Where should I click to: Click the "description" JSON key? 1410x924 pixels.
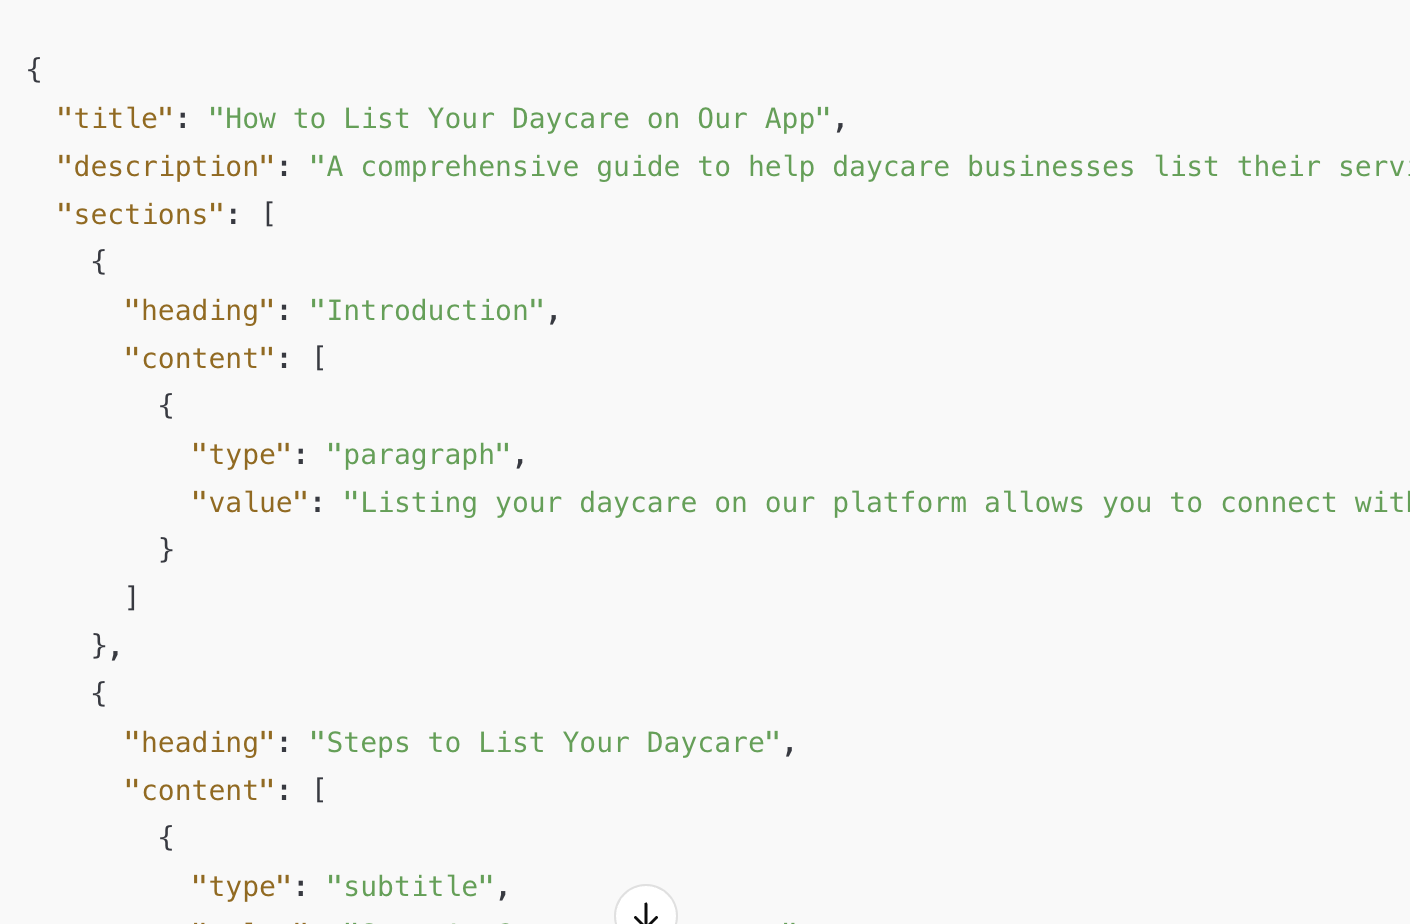[x=166, y=166]
